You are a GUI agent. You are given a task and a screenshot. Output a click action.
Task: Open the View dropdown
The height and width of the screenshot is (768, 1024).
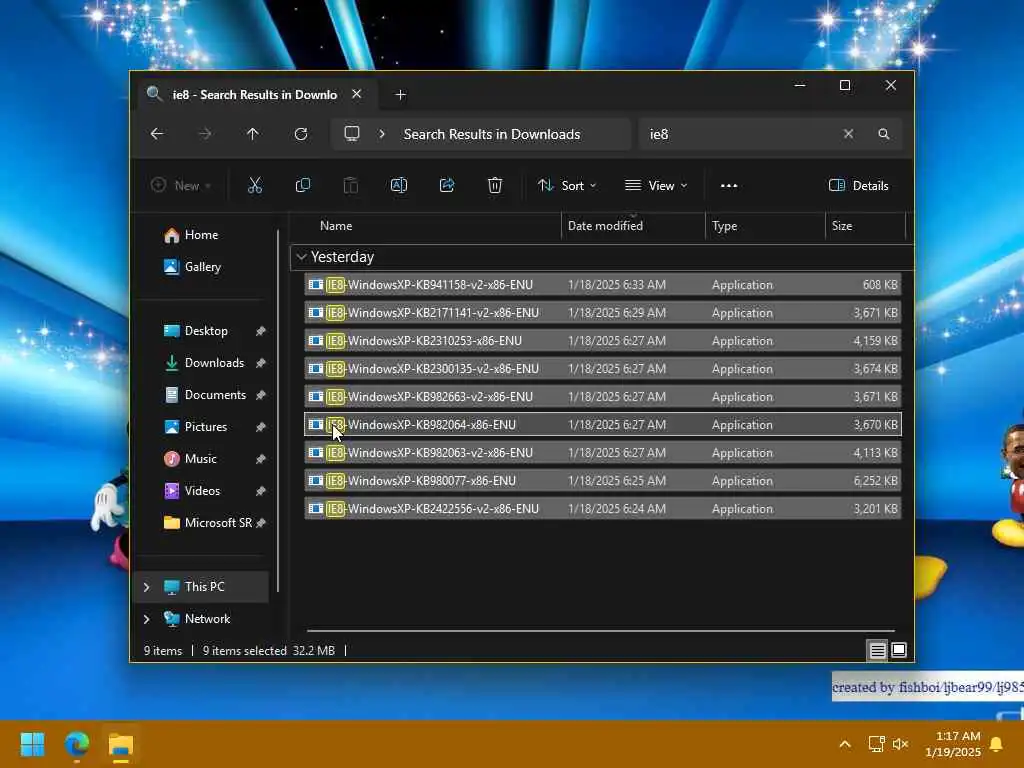pos(656,185)
